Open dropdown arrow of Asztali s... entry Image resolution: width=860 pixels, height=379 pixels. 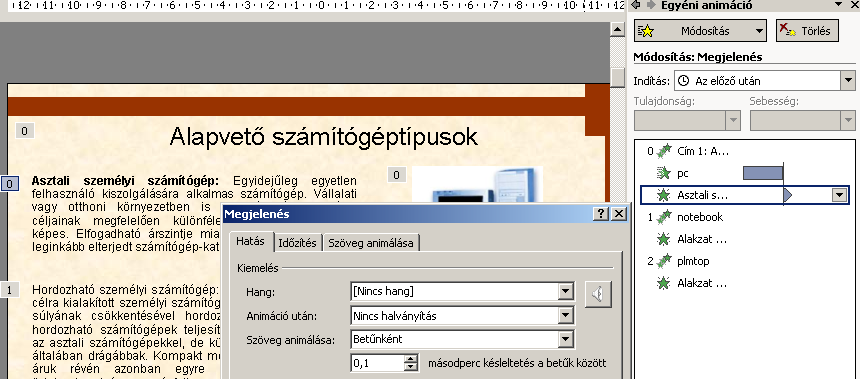(x=839, y=195)
